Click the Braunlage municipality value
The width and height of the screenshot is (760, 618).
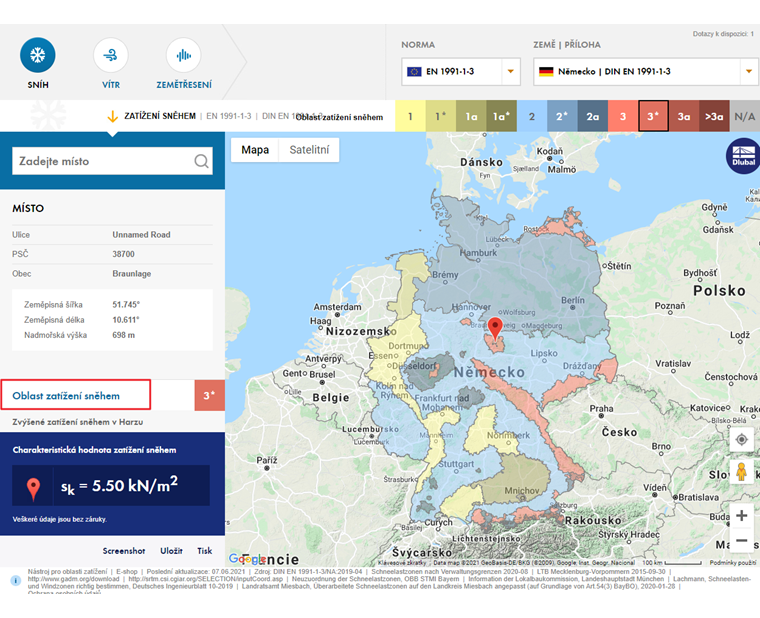click(132, 273)
